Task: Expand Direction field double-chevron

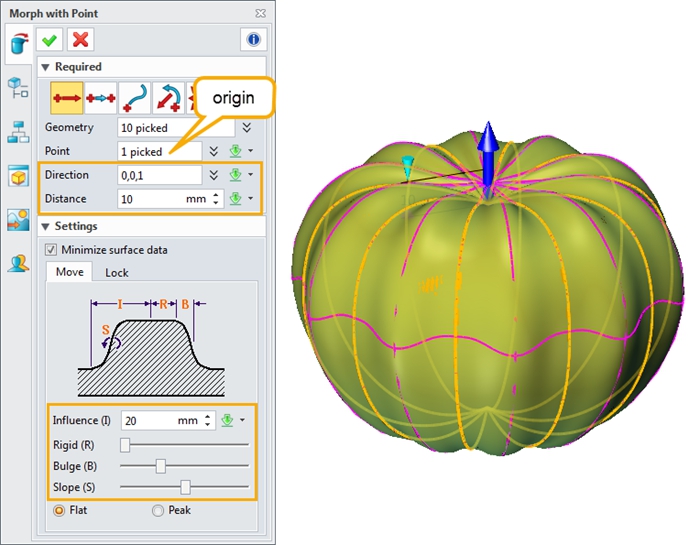Action: tap(214, 175)
